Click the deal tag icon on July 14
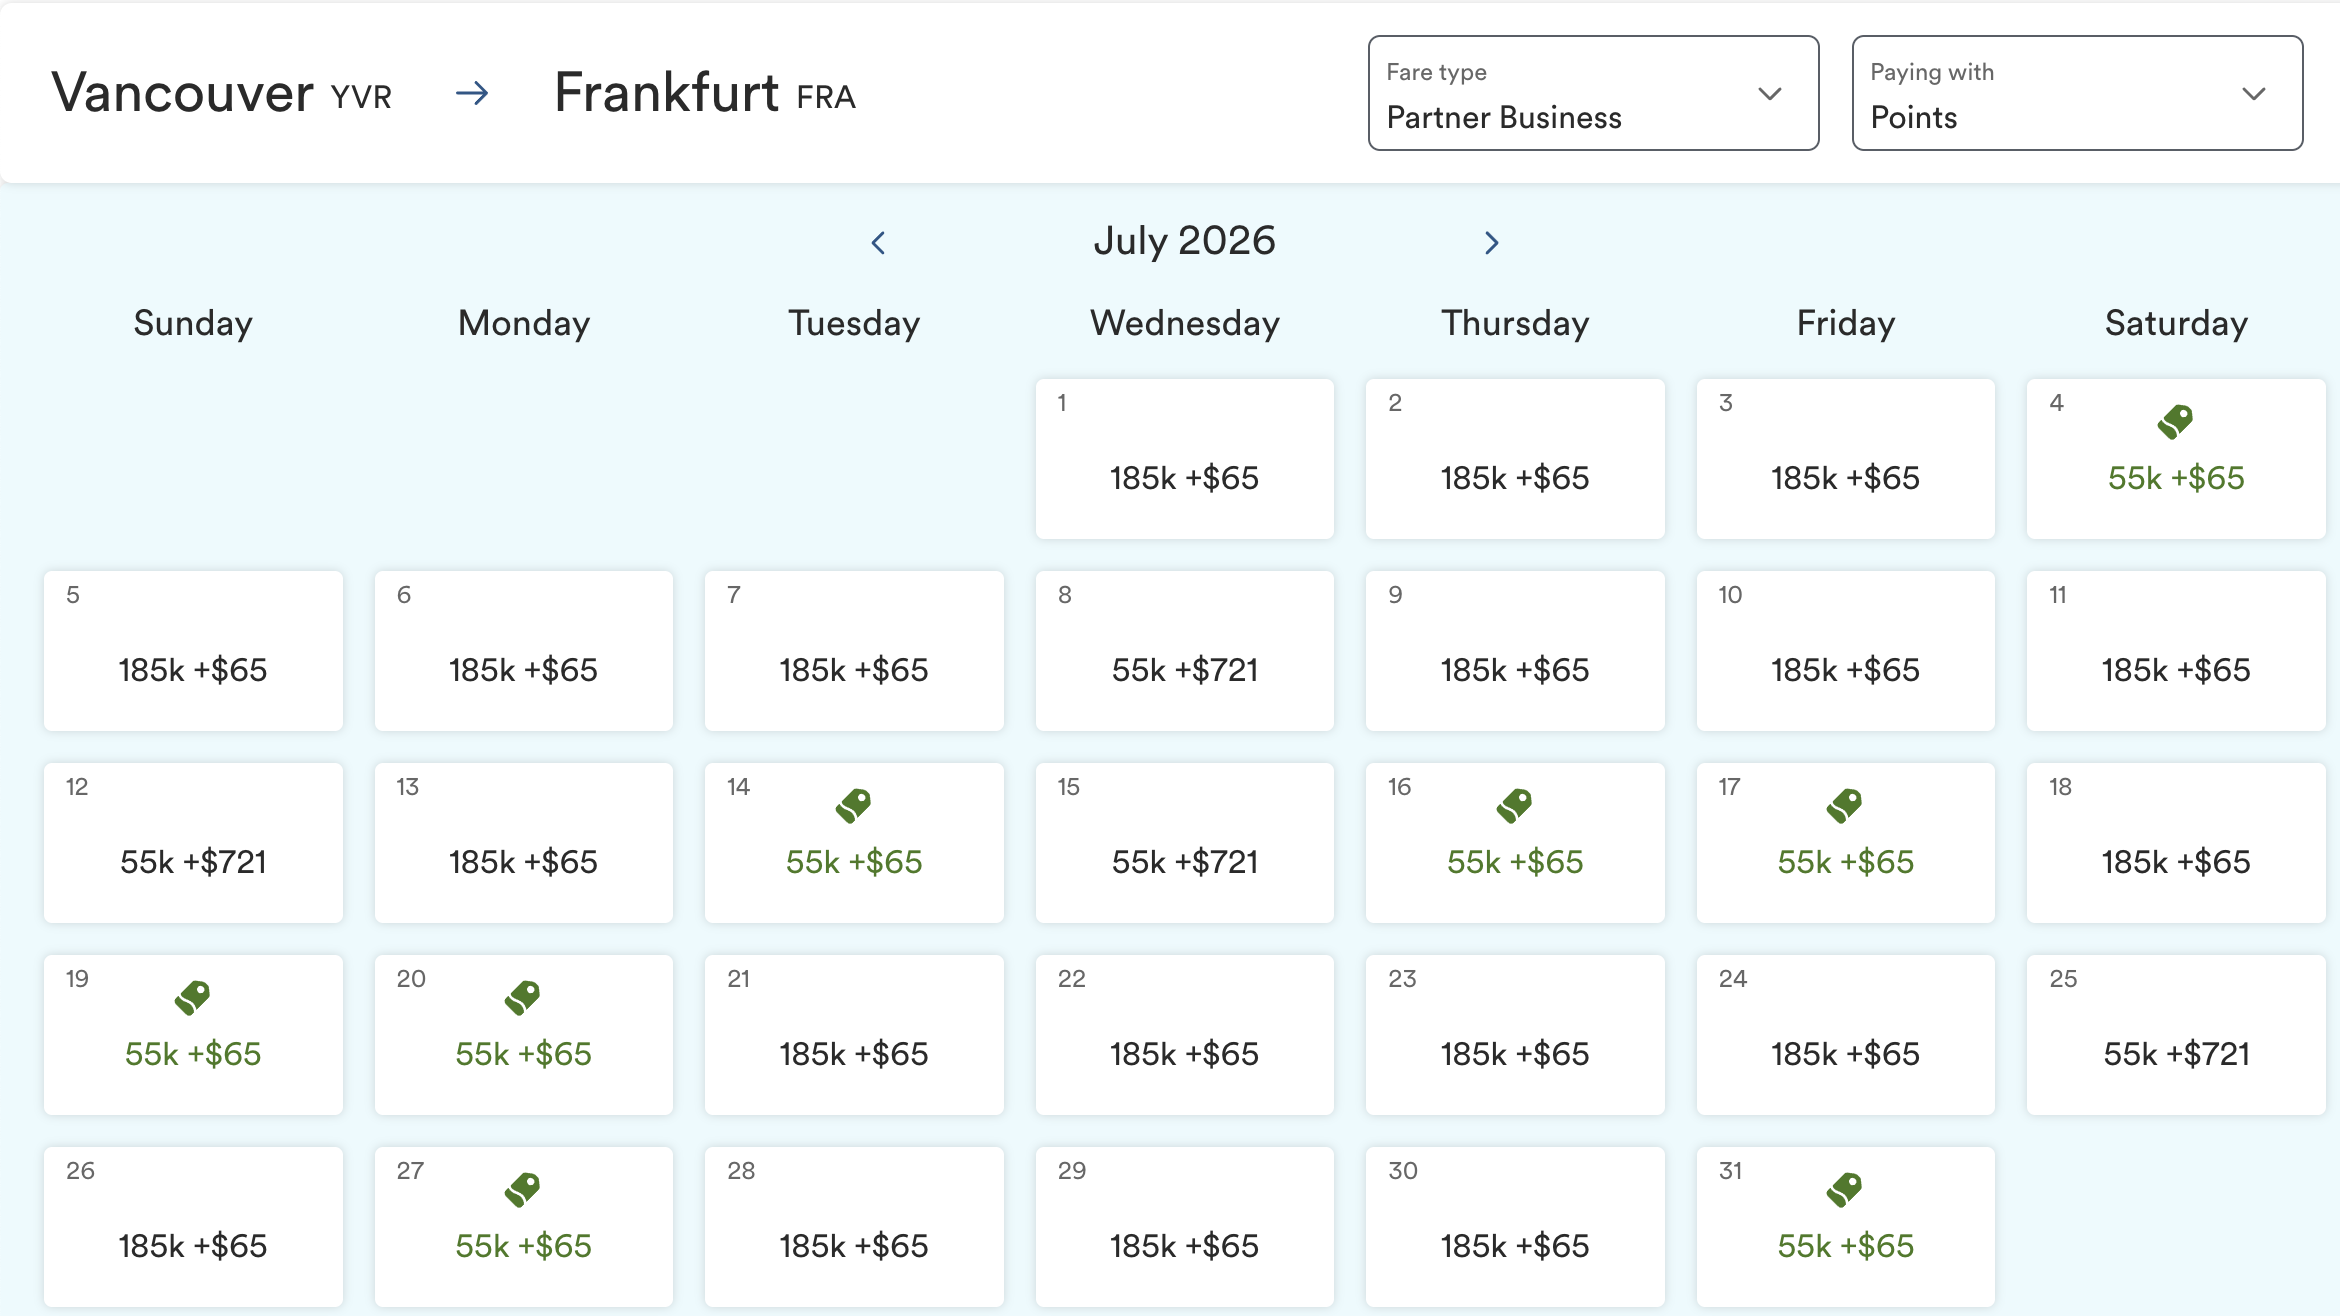Screen dimensions: 2340x1316 click(853, 805)
